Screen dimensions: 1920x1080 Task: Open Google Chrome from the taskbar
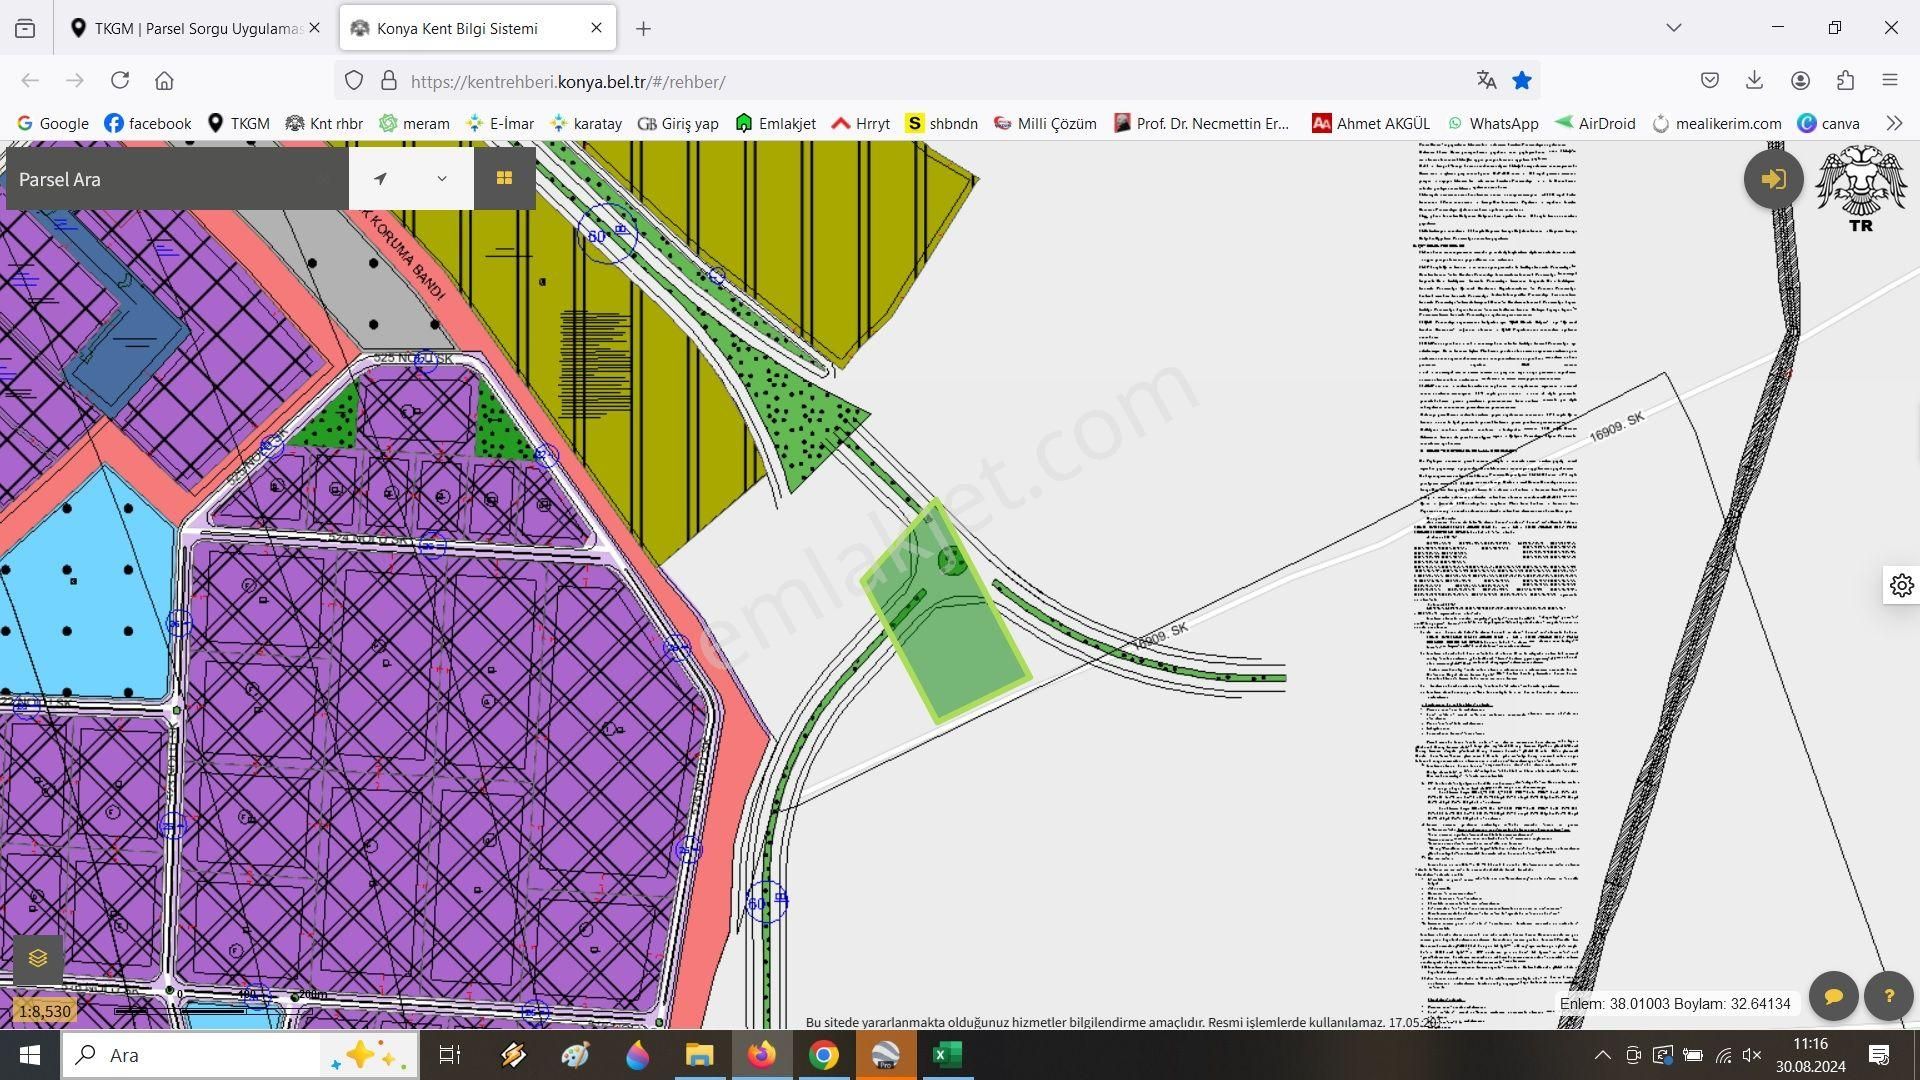pyautogui.click(x=823, y=1055)
